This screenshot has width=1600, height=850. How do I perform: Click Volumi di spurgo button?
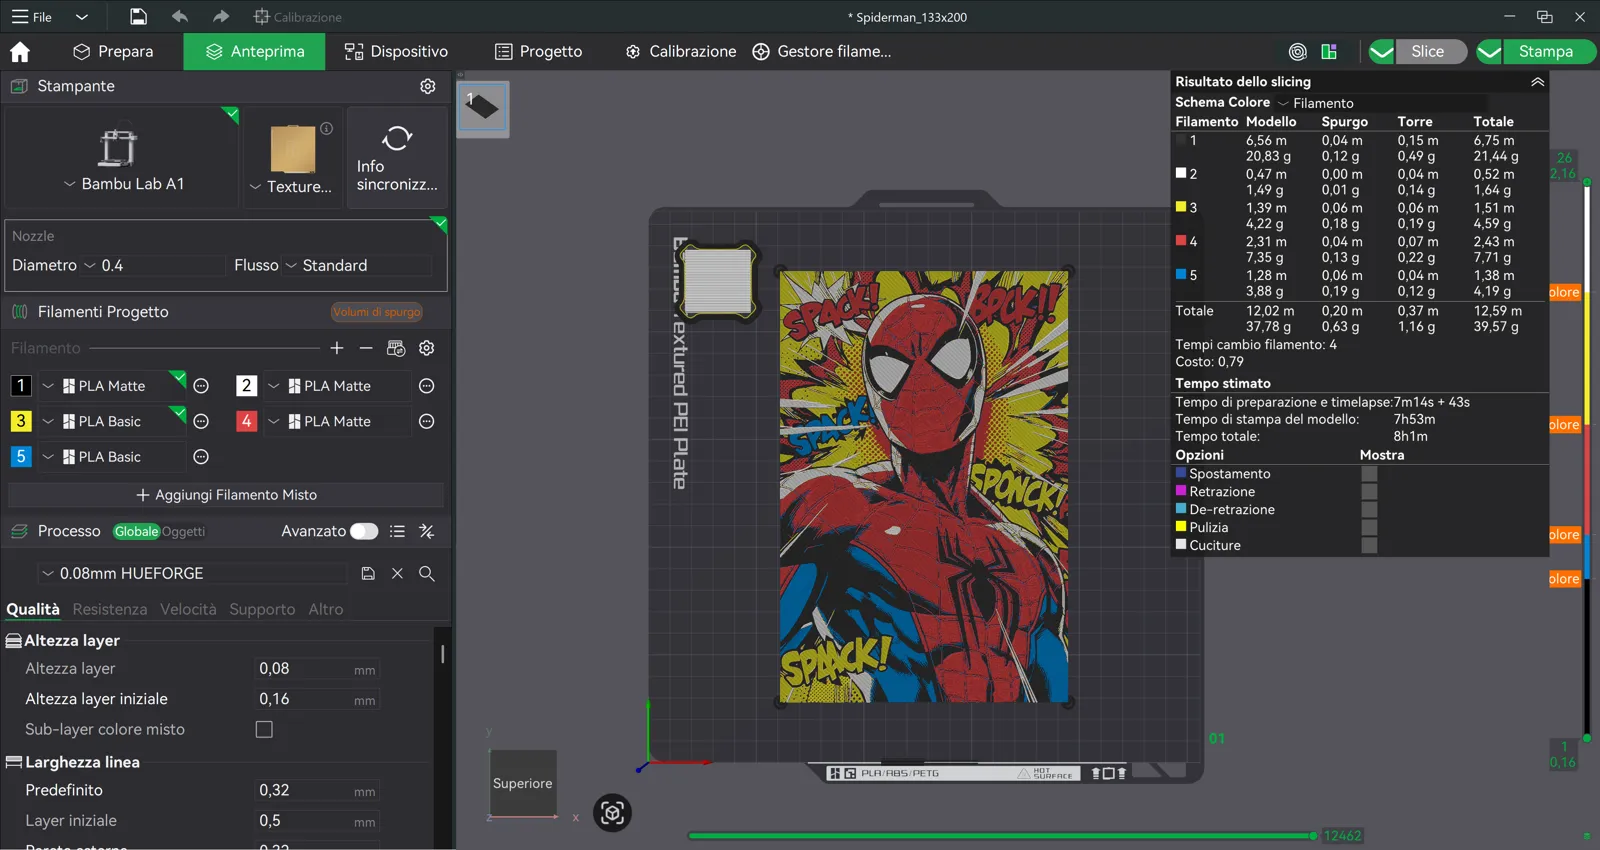pyautogui.click(x=377, y=312)
